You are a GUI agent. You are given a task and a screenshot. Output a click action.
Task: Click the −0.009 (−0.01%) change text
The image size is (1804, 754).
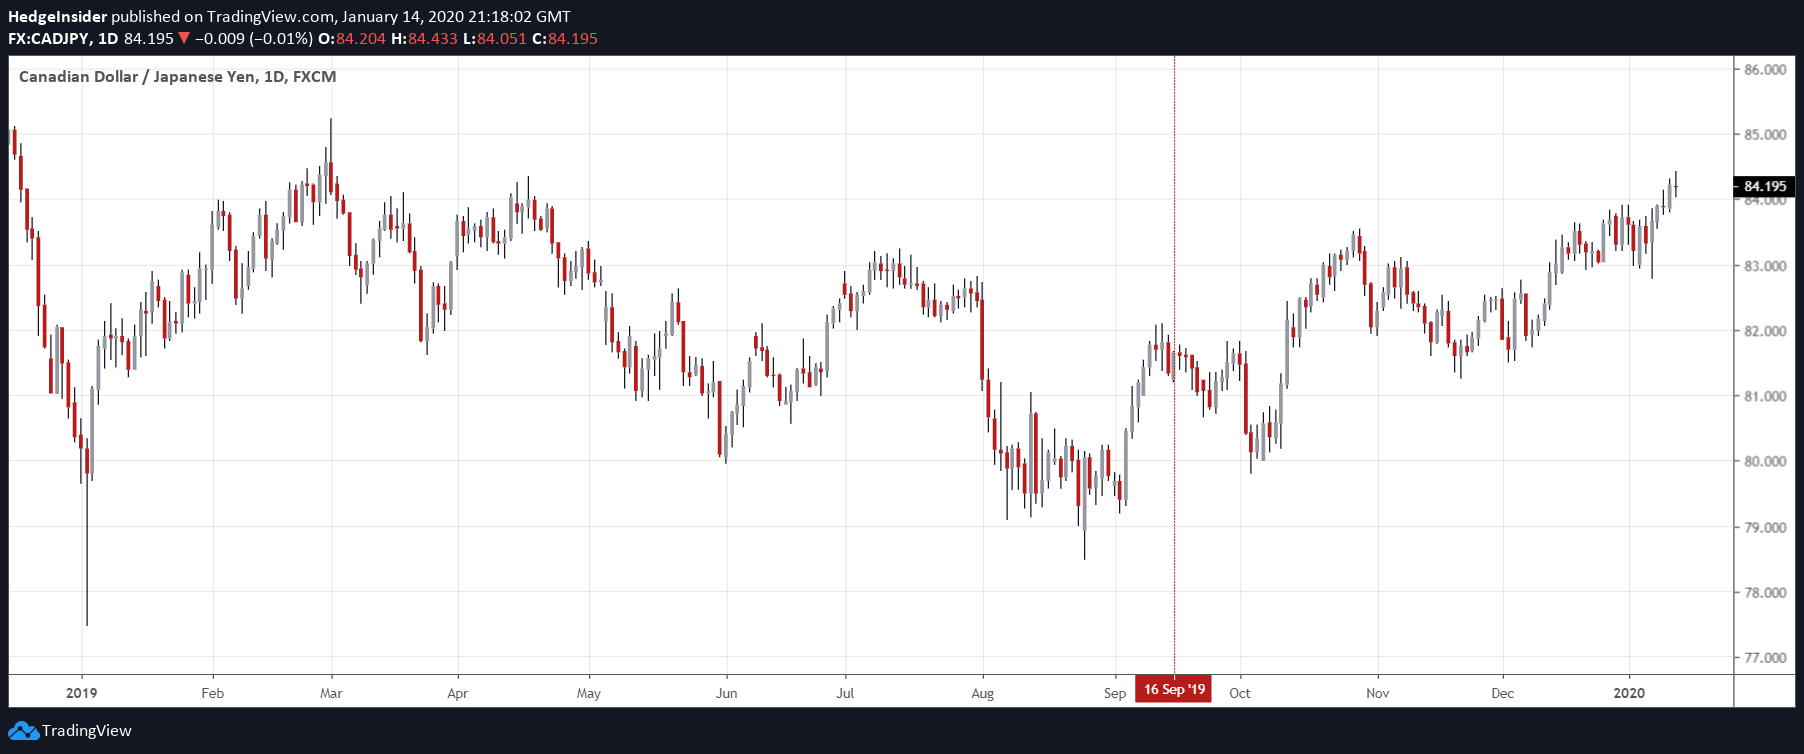[254, 39]
